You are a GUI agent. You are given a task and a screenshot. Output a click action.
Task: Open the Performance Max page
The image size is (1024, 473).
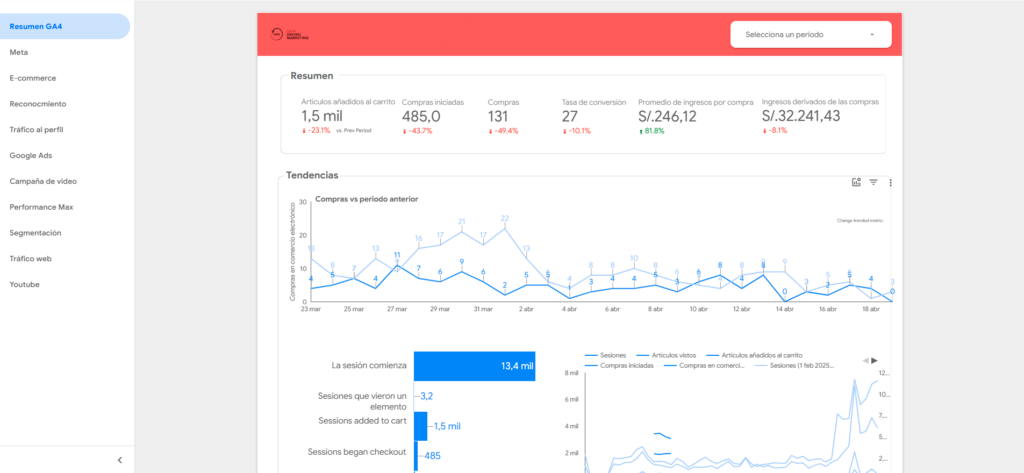[42, 207]
